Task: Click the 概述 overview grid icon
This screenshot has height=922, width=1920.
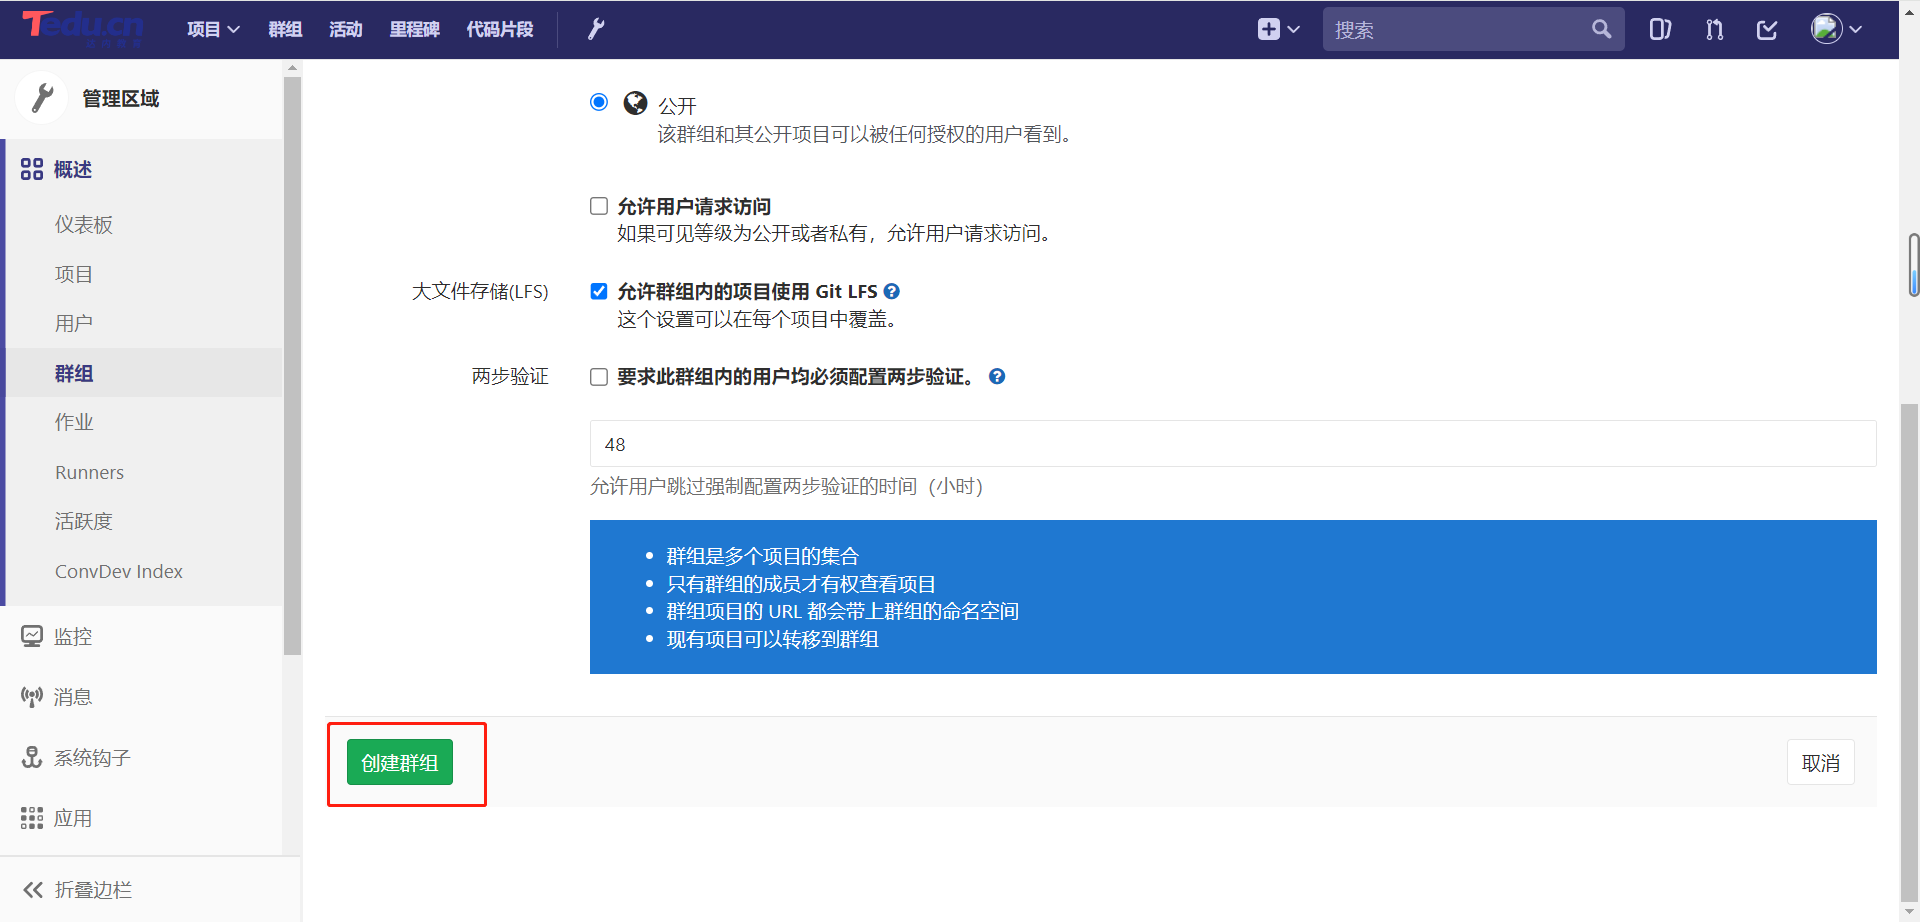Action: [x=32, y=169]
